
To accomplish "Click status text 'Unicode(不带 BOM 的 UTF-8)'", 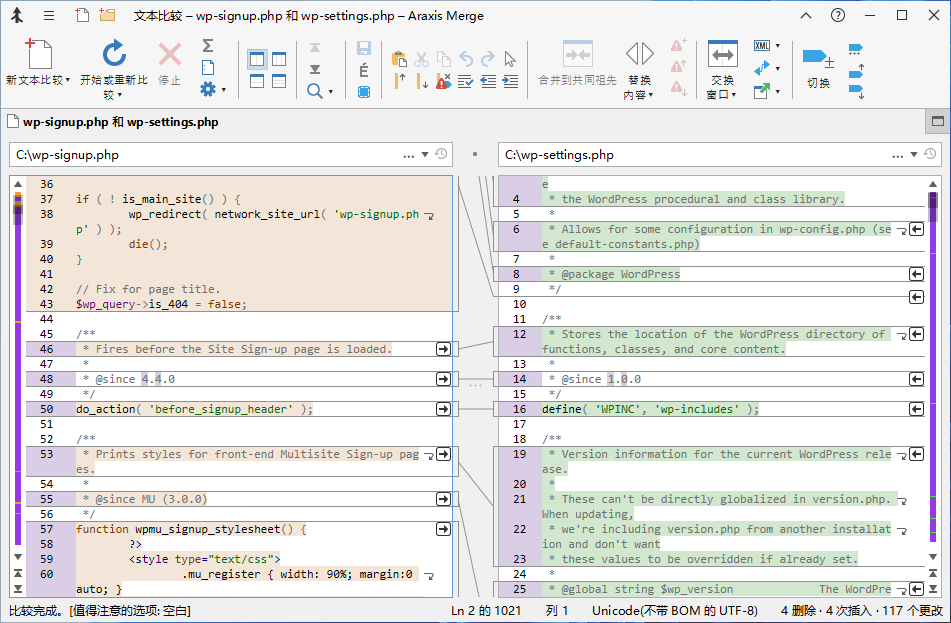I will [675, 611].
